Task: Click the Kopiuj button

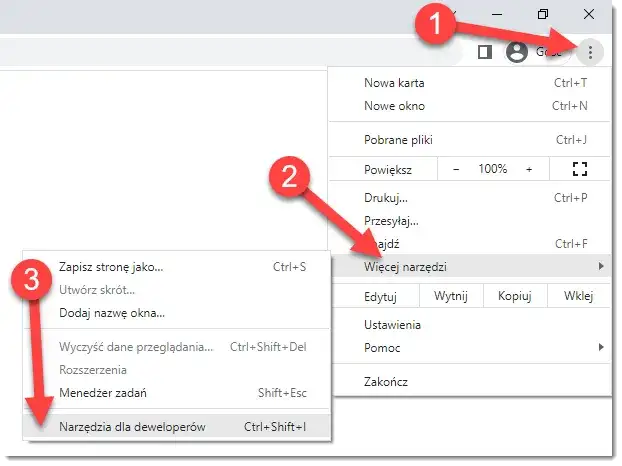Action: (x=515, y=296)
